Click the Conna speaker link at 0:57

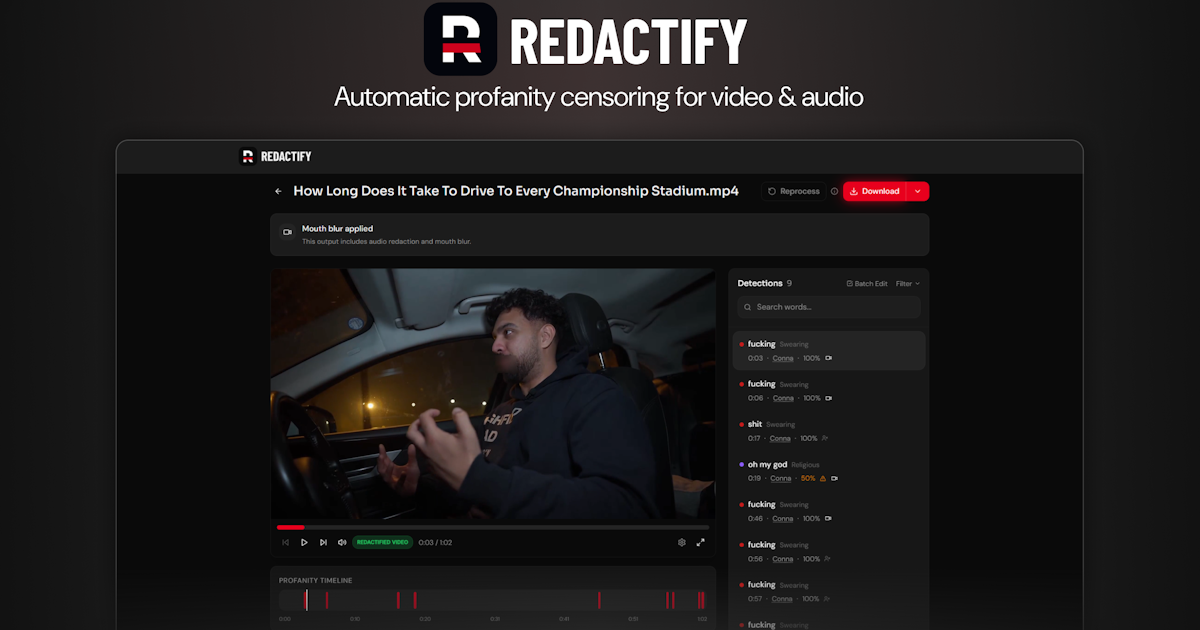(782, 598)
